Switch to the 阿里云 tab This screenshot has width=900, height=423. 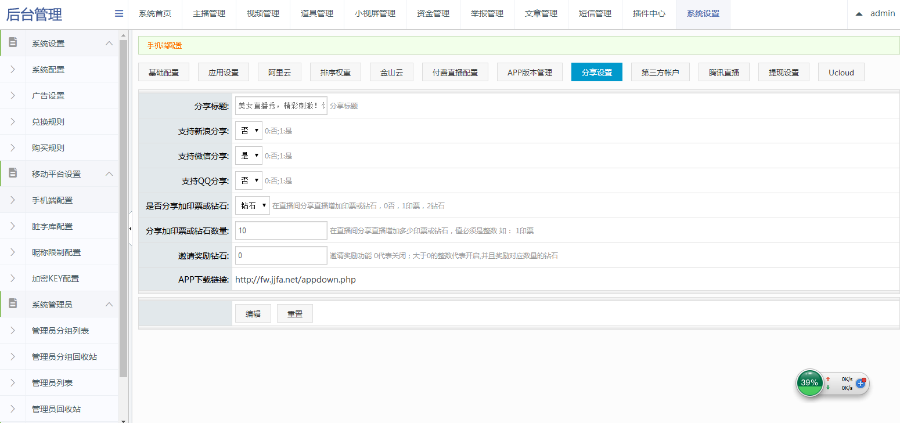280,72
